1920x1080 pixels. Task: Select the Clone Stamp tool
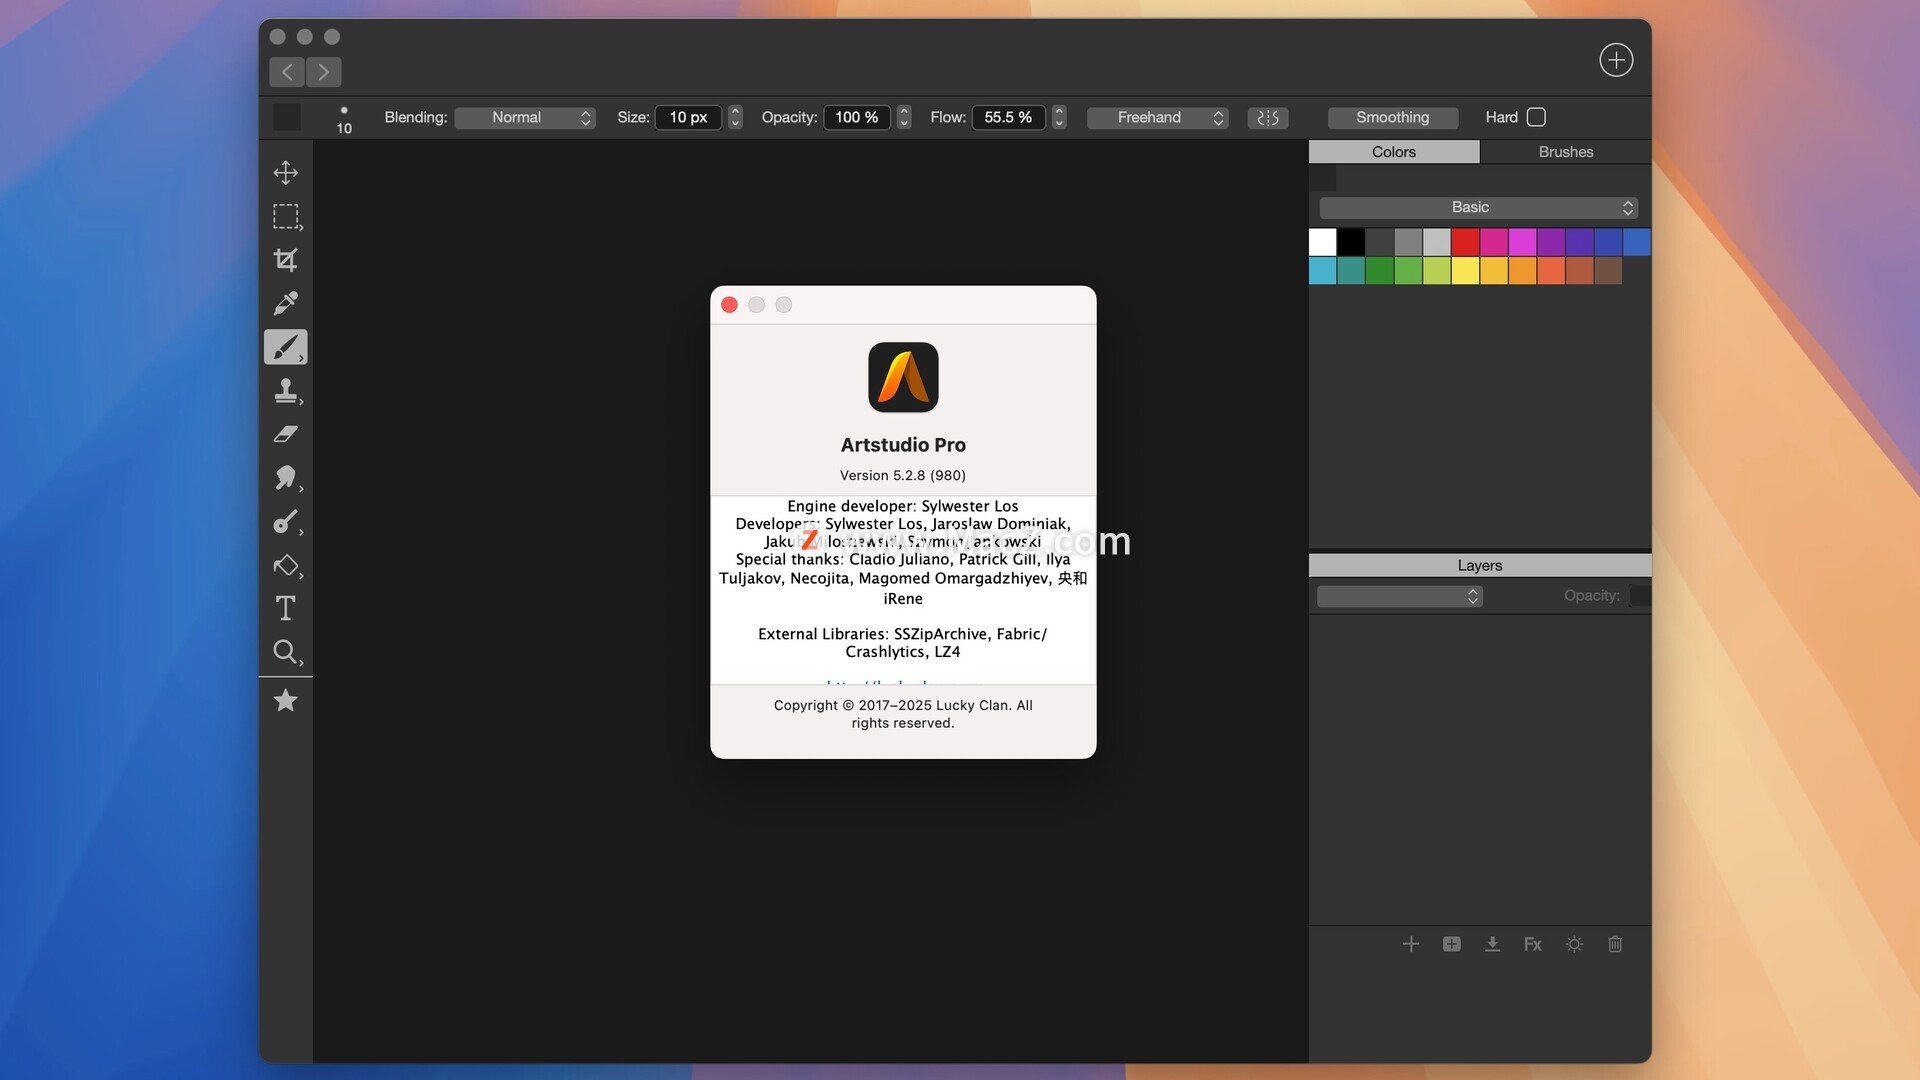coord(286,391)
